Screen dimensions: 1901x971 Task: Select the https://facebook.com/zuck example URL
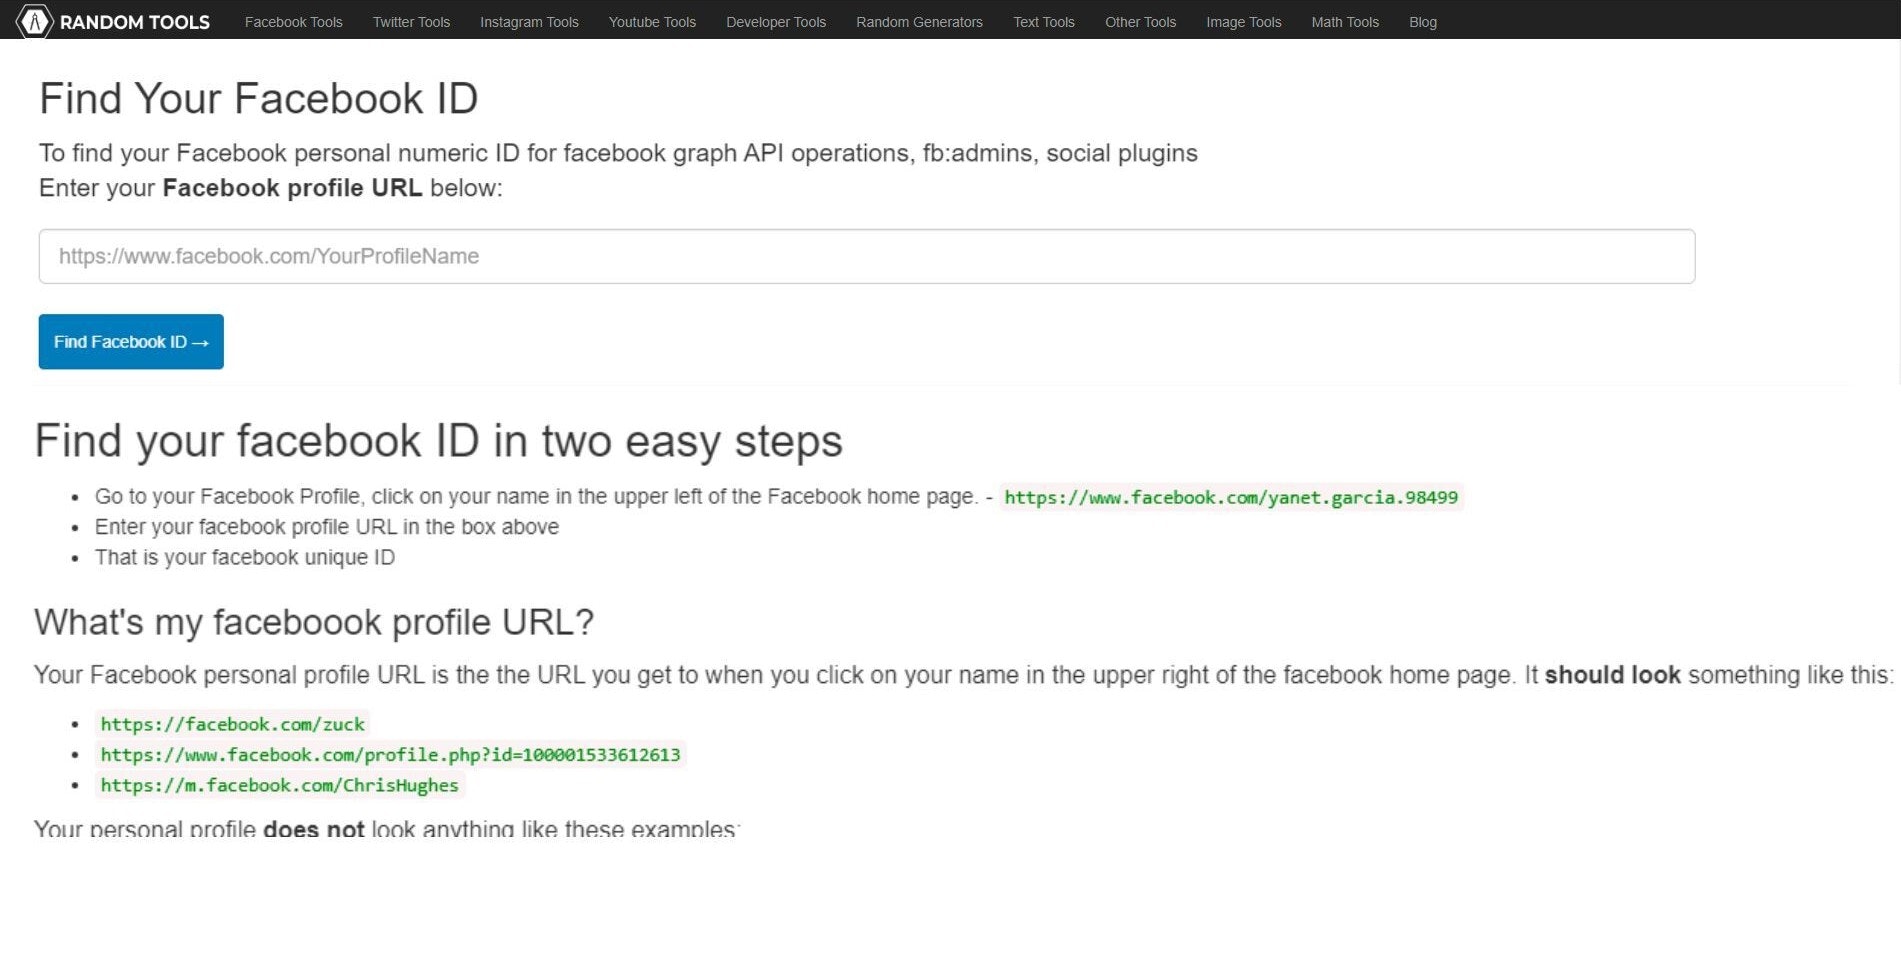tap(232, 724)
